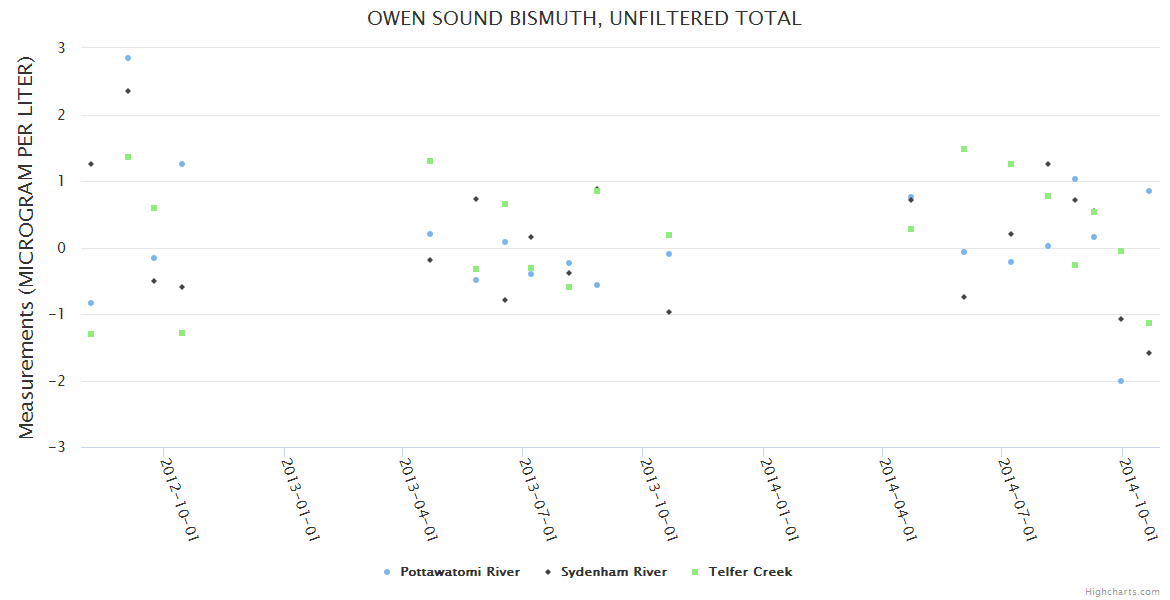Select the black diamond near −1 above 2013-10-01
The image size is (1170, 600).
[669, 312]
